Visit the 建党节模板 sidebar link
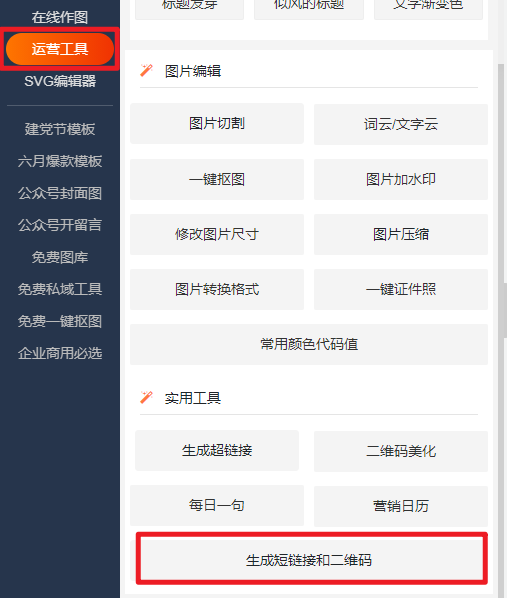The image size is (507, 598). pyautogui.click(x=60, y=129)
